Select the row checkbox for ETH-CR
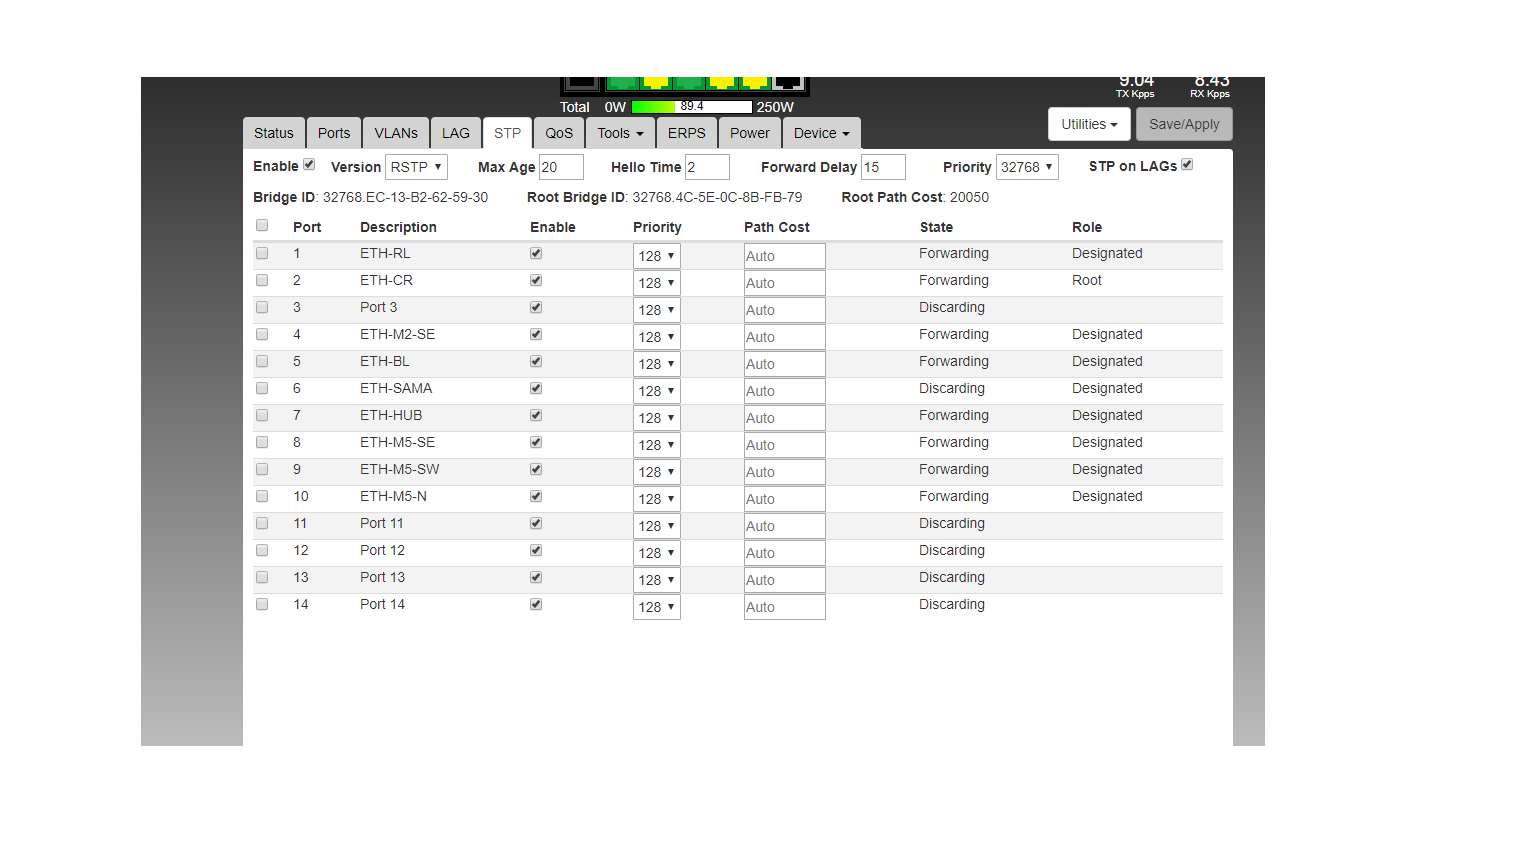 pos(262,281)
